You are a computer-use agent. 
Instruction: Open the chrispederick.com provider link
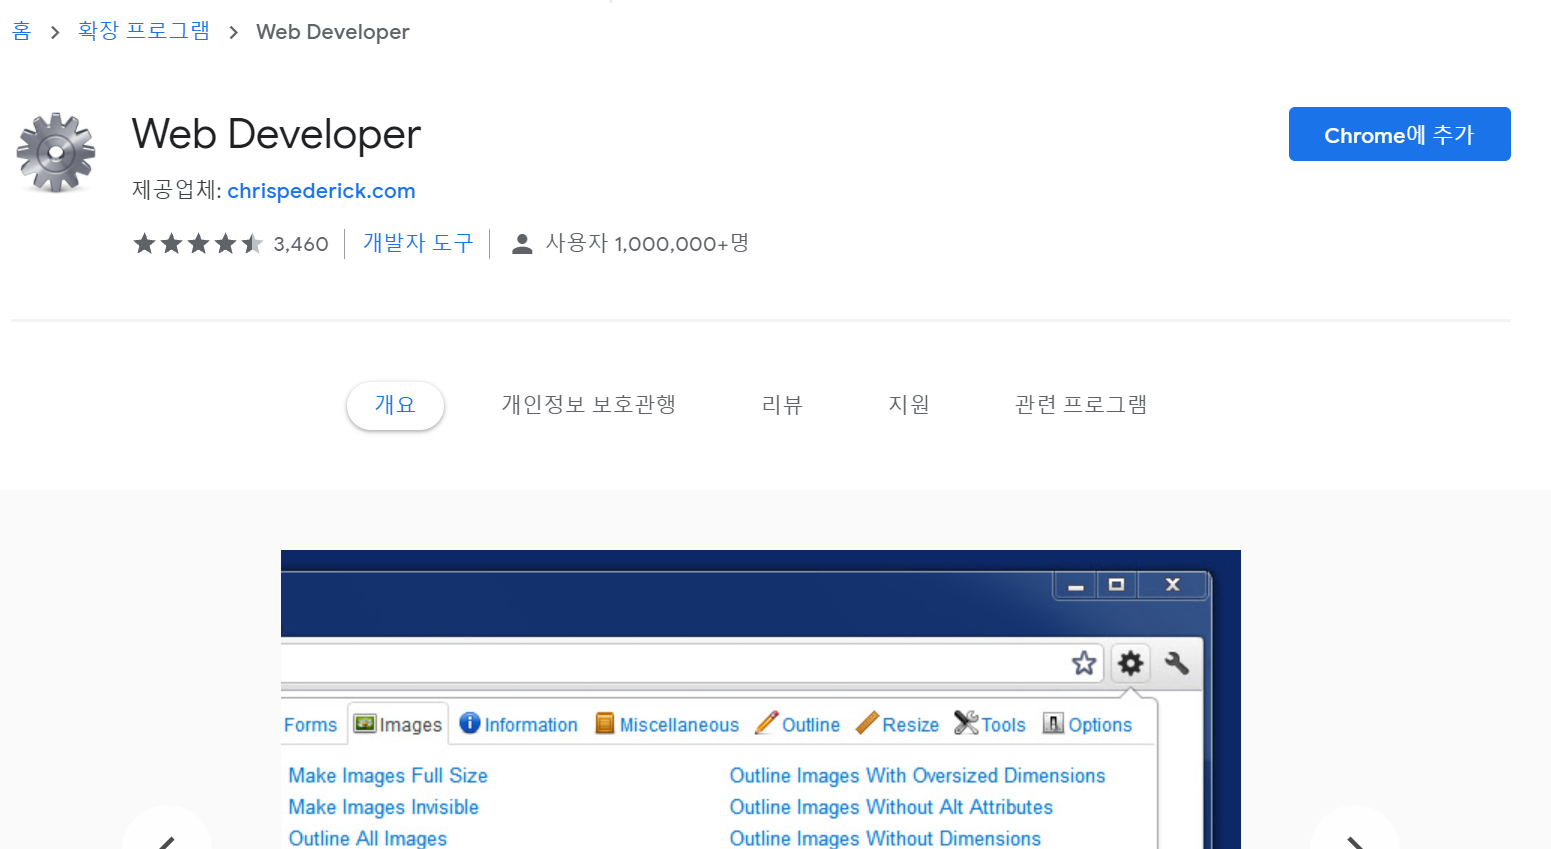coord(321,191)
